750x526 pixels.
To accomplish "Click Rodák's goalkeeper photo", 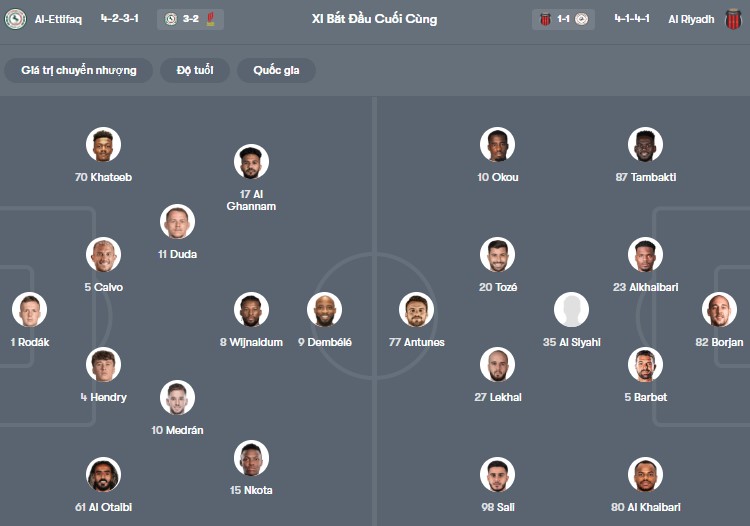I will (x=30, y=310).
